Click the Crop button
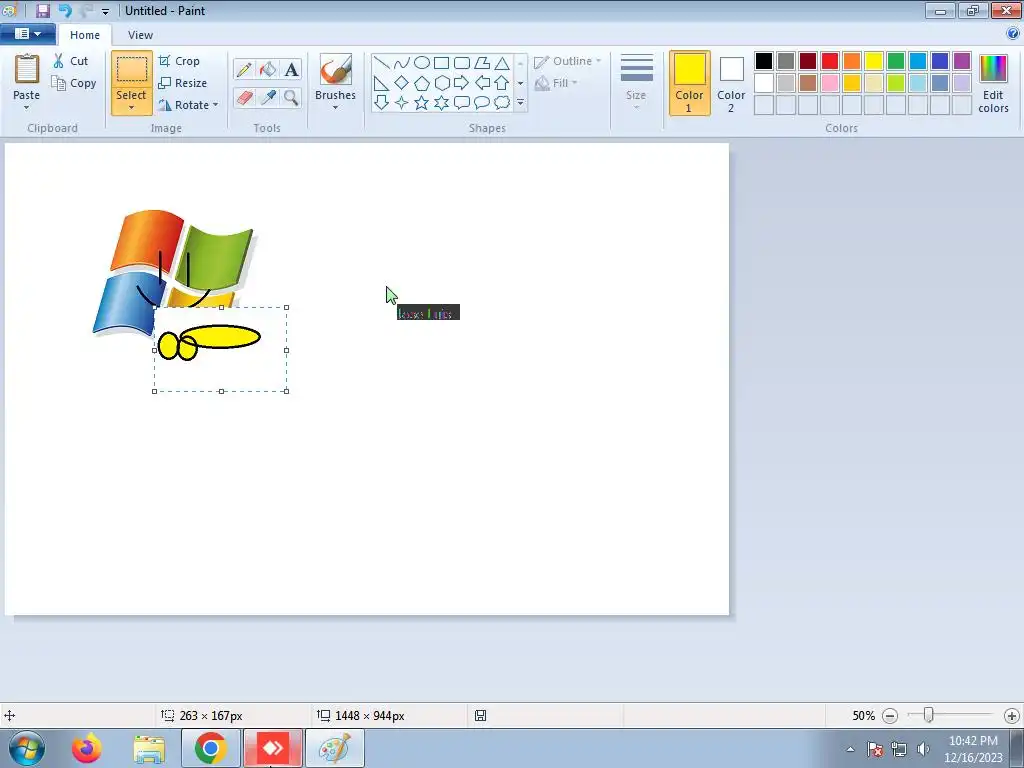1024x768 pixels. [x=180, y=61]
